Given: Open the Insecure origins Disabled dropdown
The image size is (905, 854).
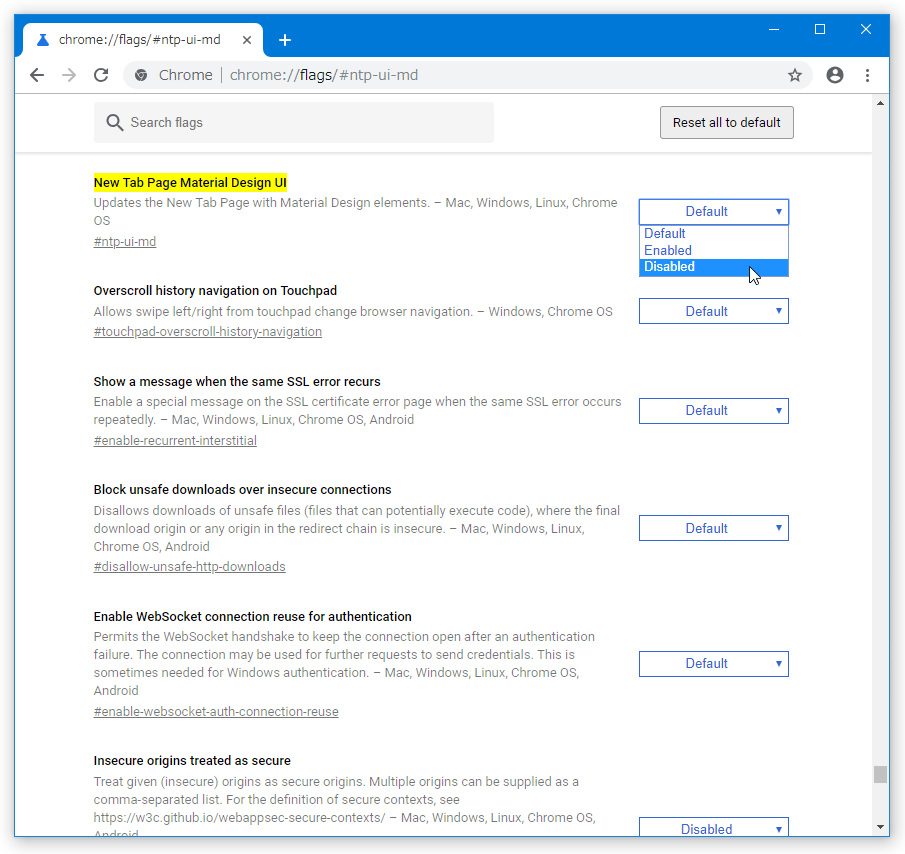Looking at the screenshot, I should coord(713,828).
